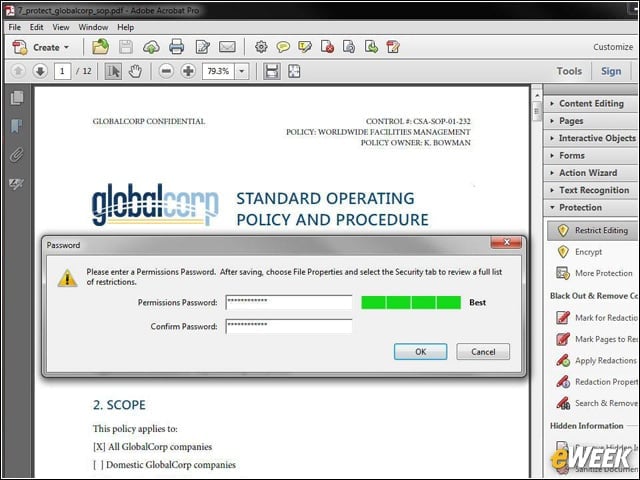Click the green password strength meter

(x=411, y=302)
